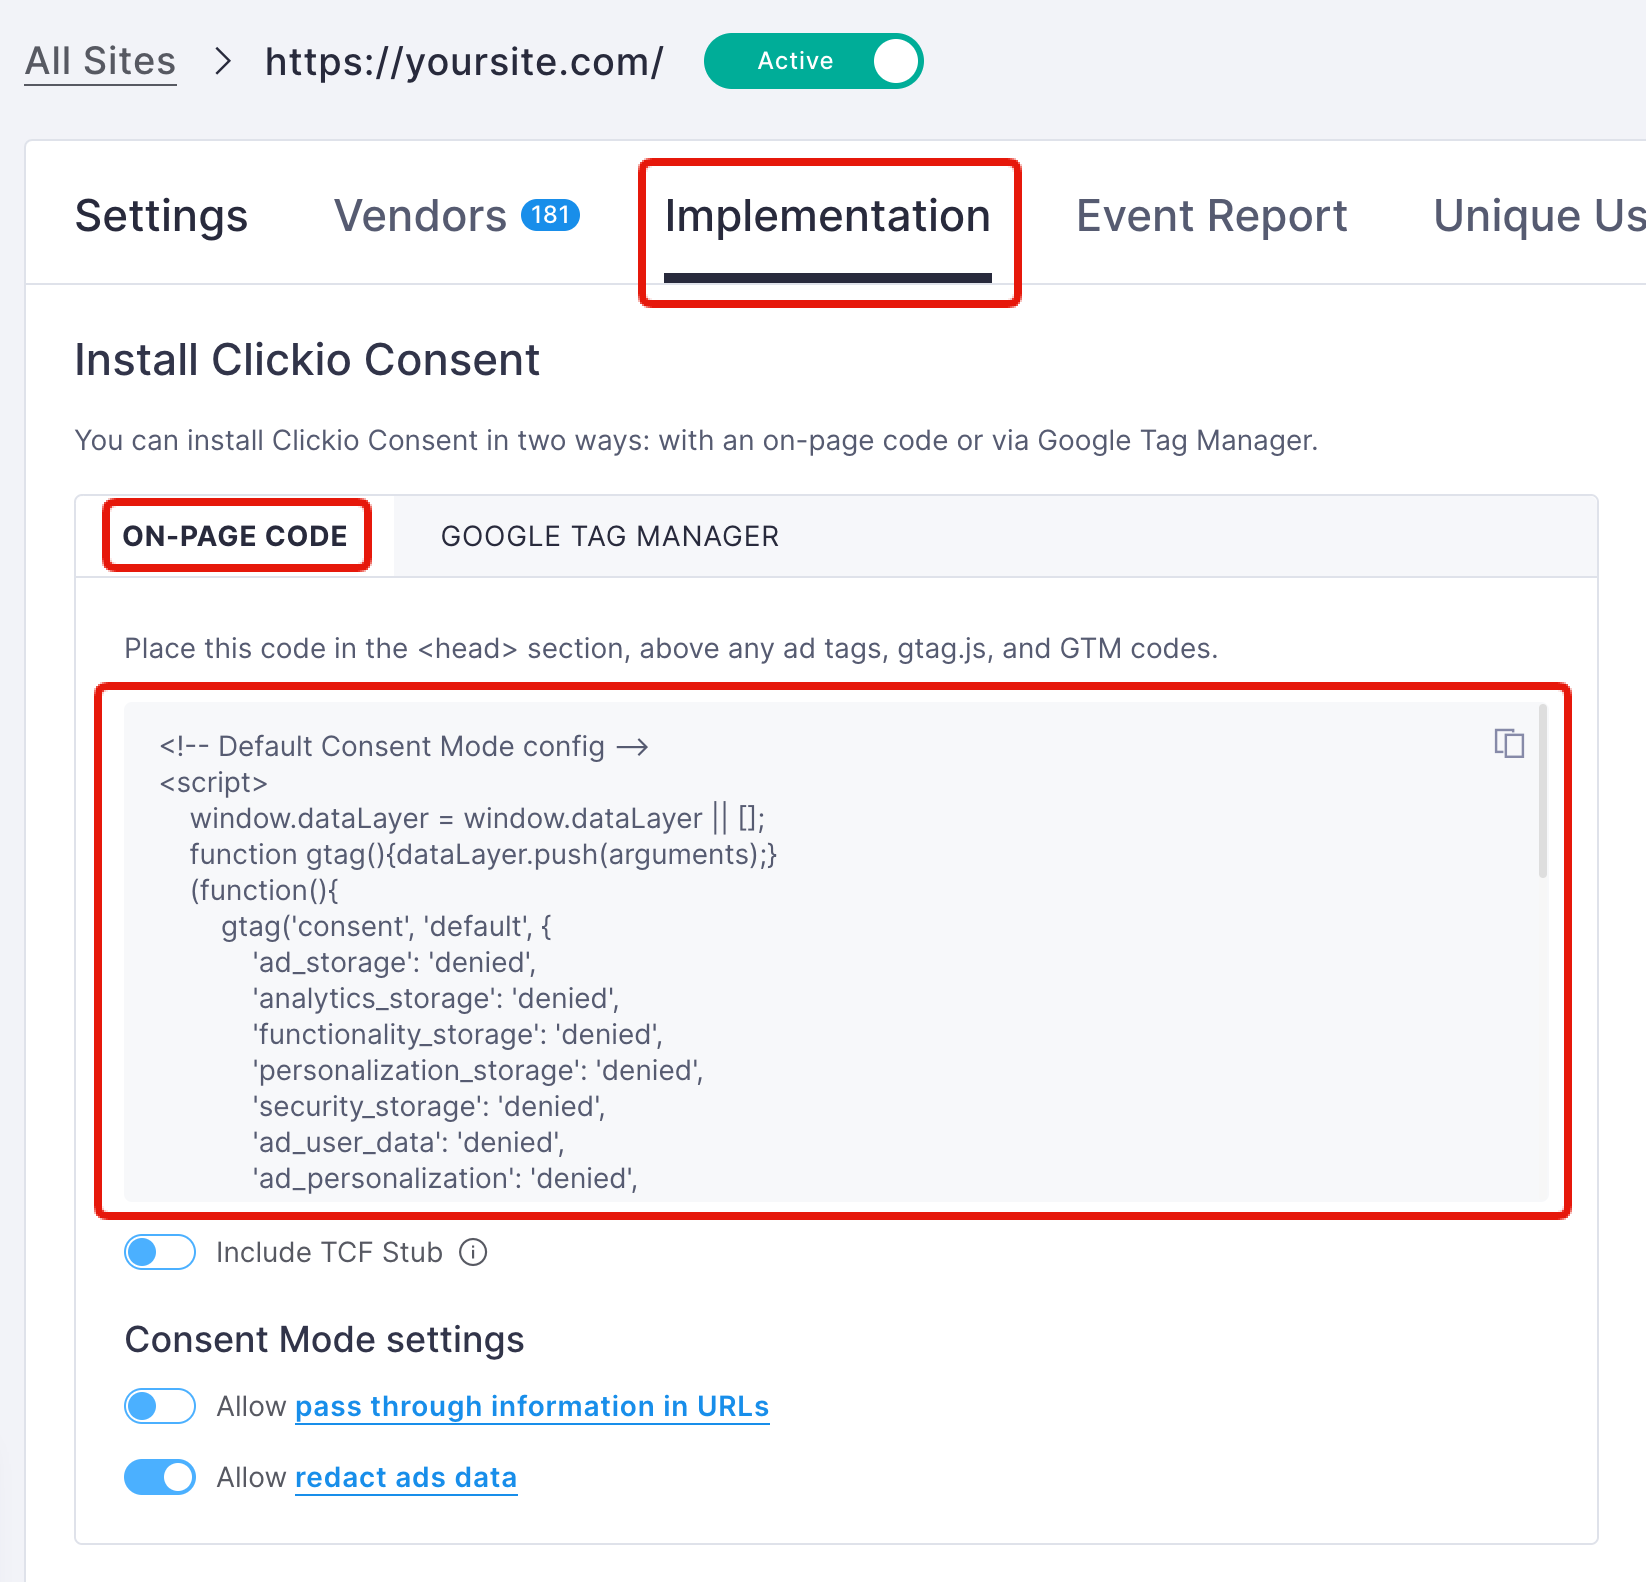Click the Default Consent Mode config comment
Viewport: 1646px width, 1582px height.
click(404, 746)
